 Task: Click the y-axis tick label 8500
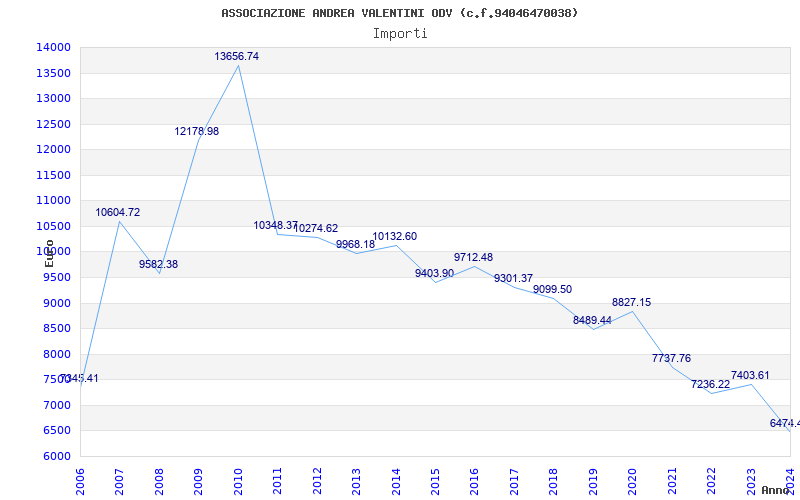click(56, 329)
